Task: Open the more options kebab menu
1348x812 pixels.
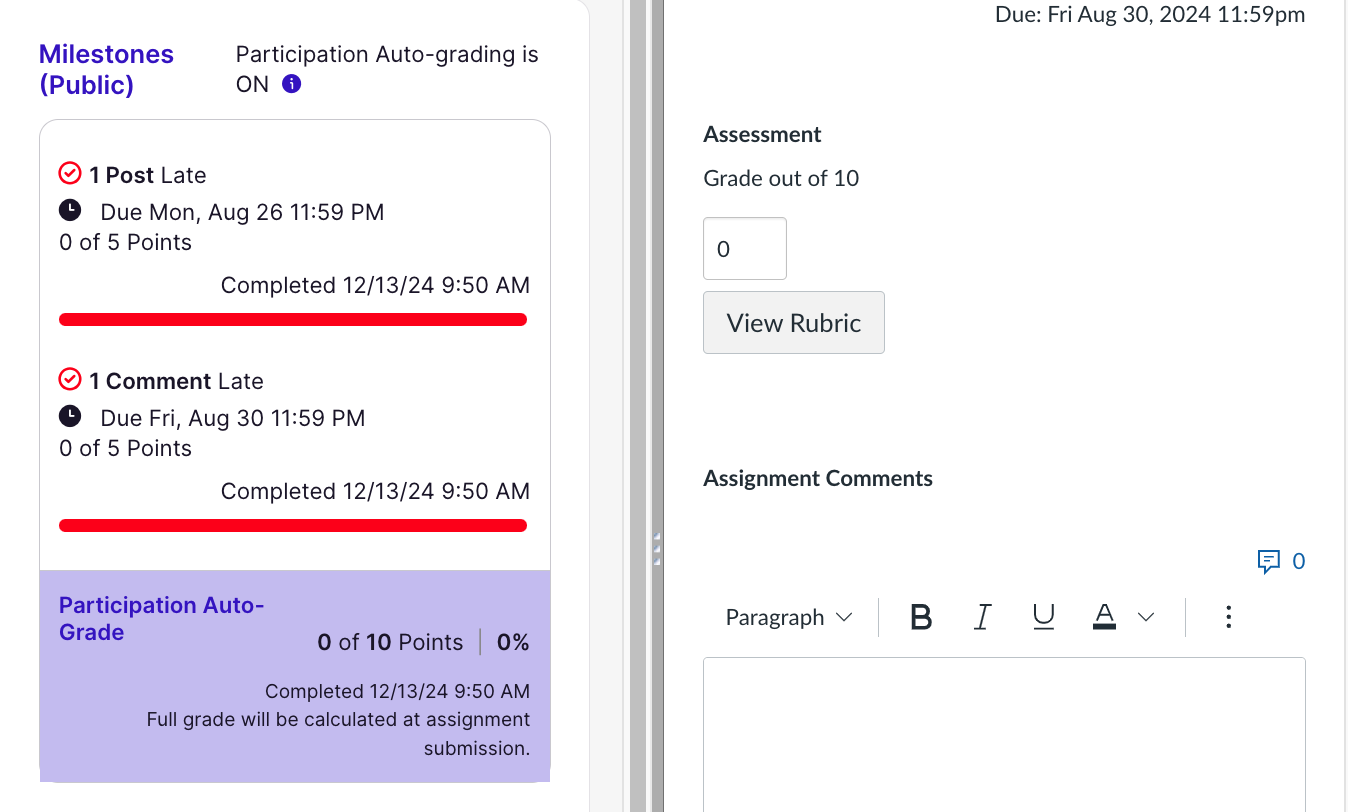Action: pyautogui.click(x=1228, y=618)
